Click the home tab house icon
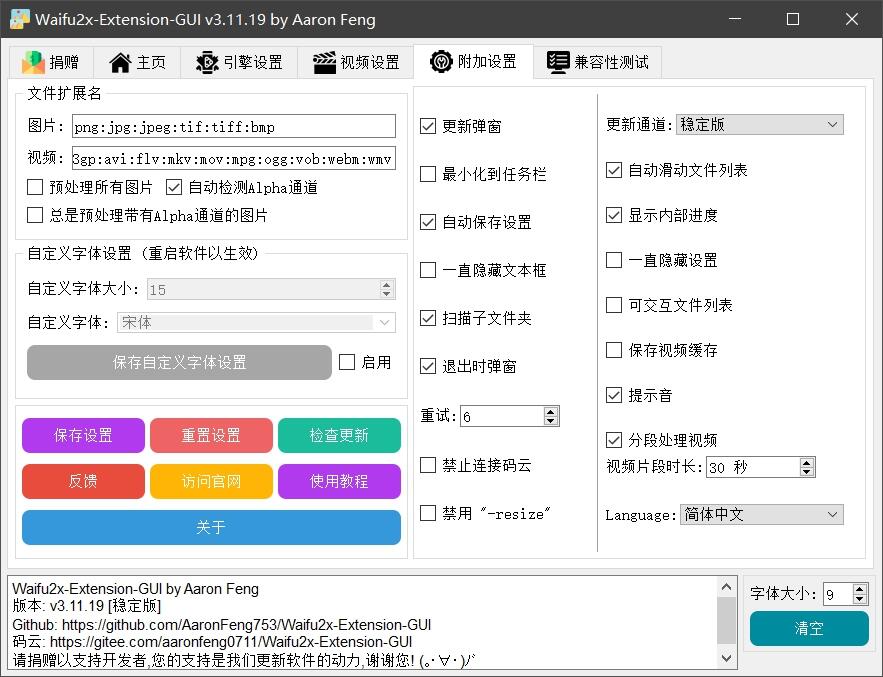Viewport: 883px width, 677px height. 120,62
